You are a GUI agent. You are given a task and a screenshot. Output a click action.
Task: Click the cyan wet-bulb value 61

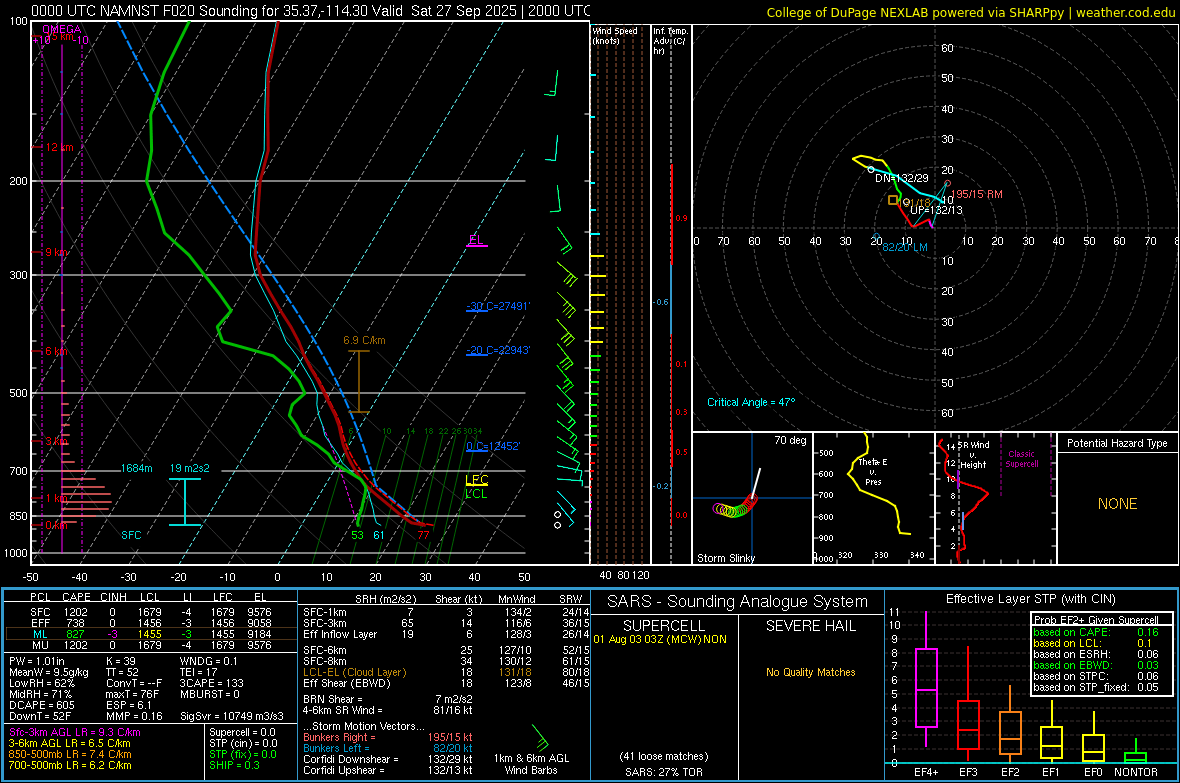(x=379, y=535)
